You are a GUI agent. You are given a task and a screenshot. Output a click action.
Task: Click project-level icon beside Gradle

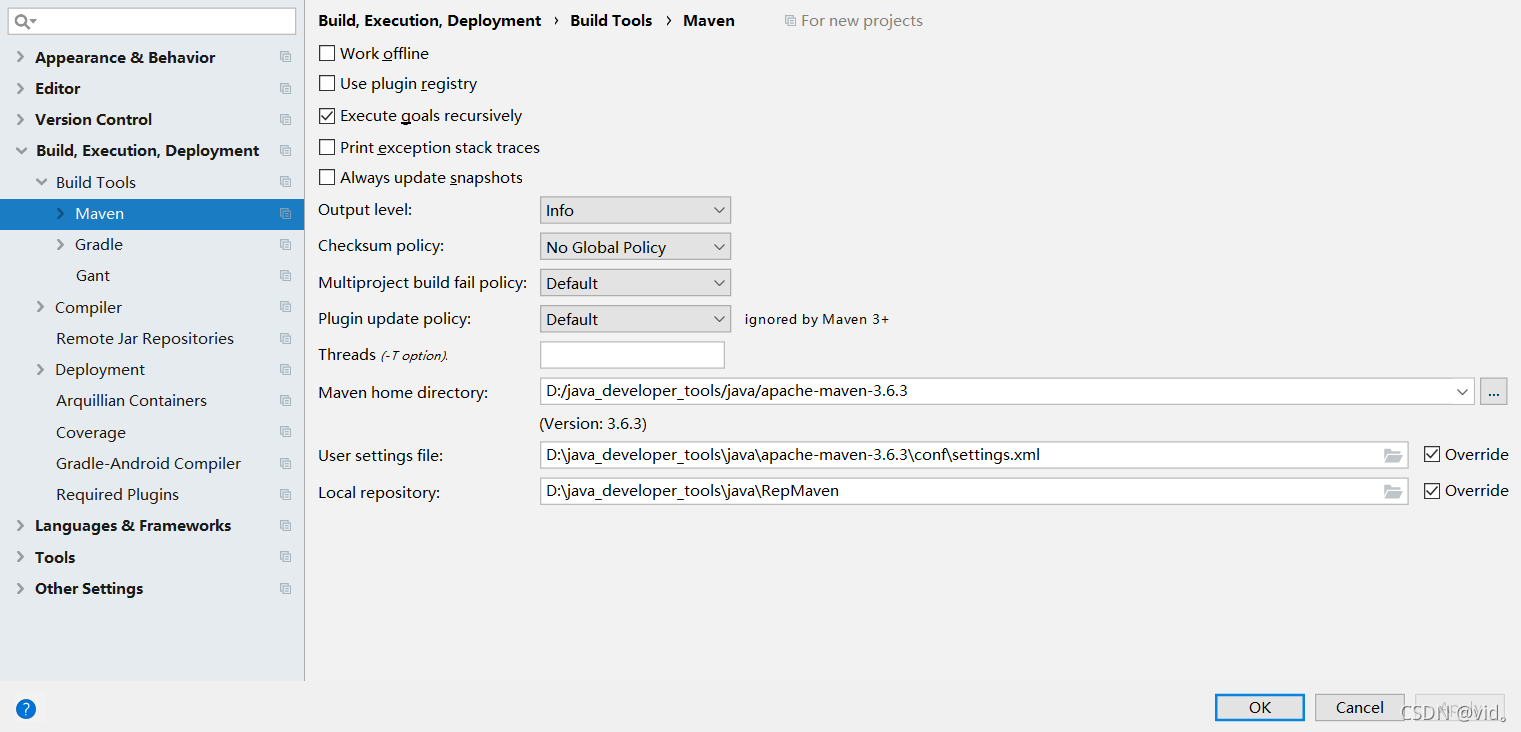pyautogui.click(x=286, y=244)
